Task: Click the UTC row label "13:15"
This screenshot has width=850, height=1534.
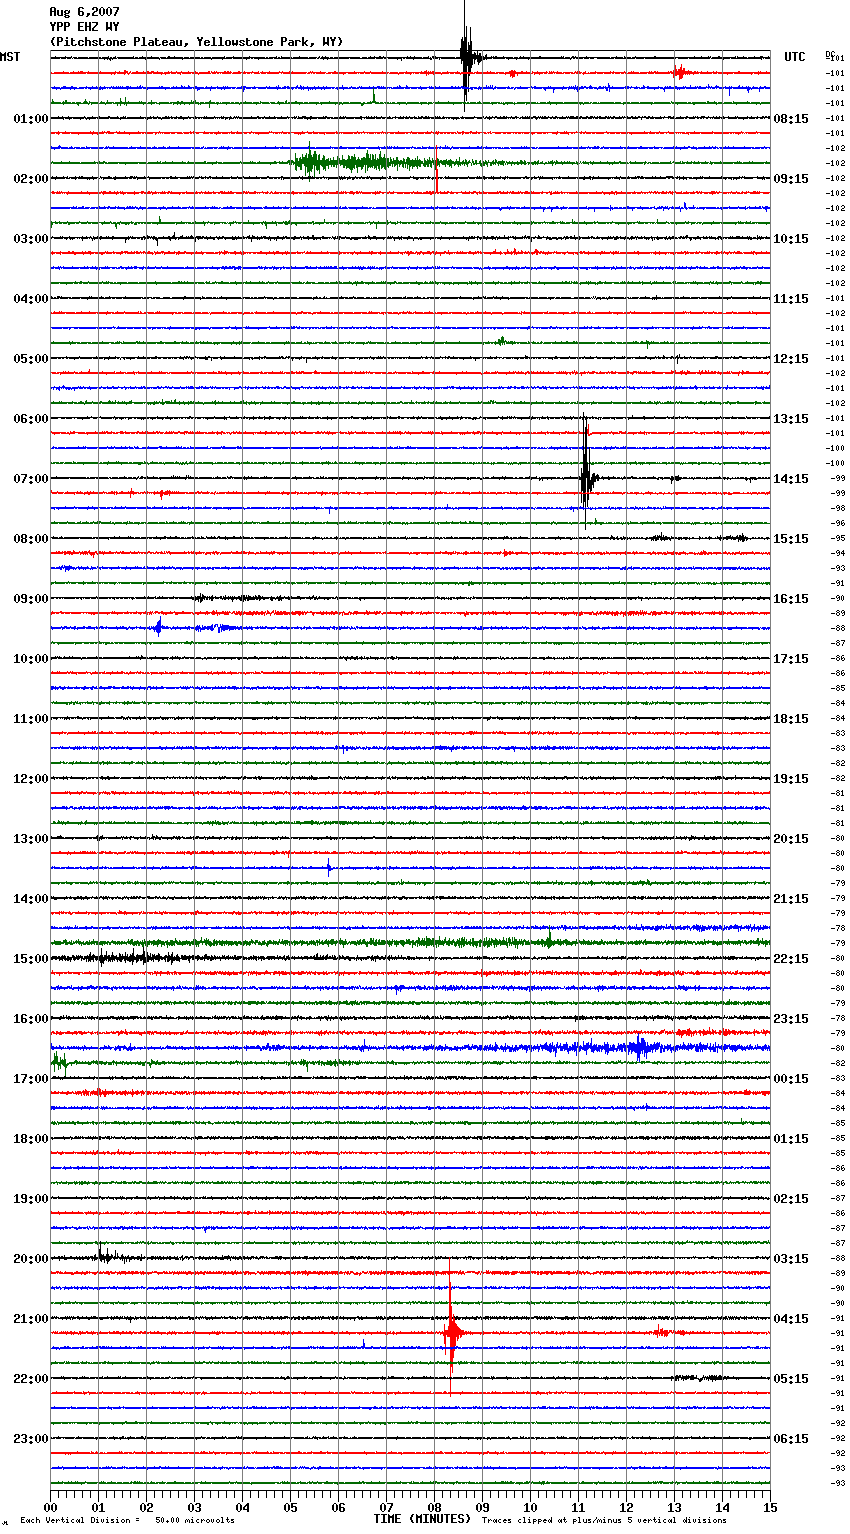Action: (791, 419)
